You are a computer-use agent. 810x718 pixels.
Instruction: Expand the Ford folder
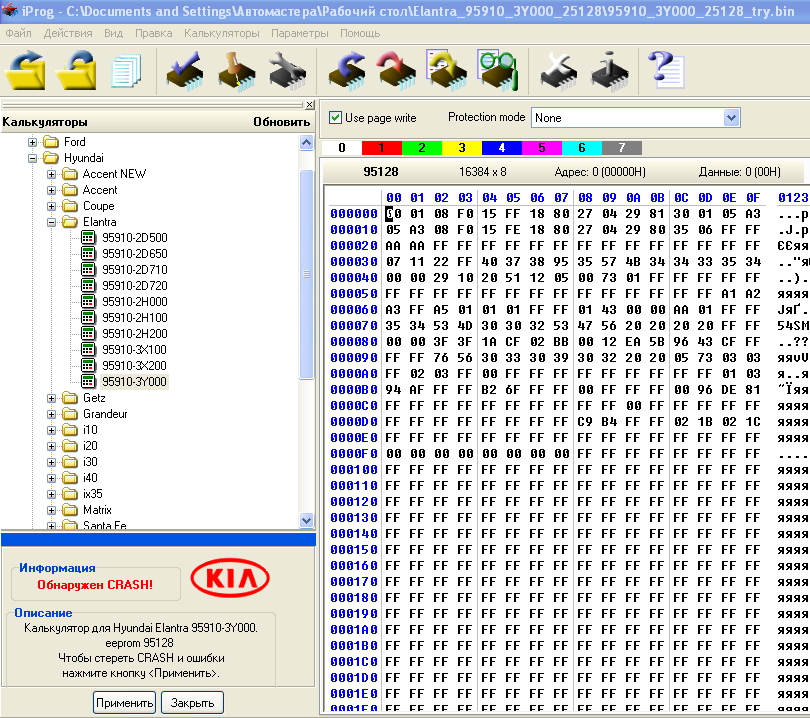33,142
